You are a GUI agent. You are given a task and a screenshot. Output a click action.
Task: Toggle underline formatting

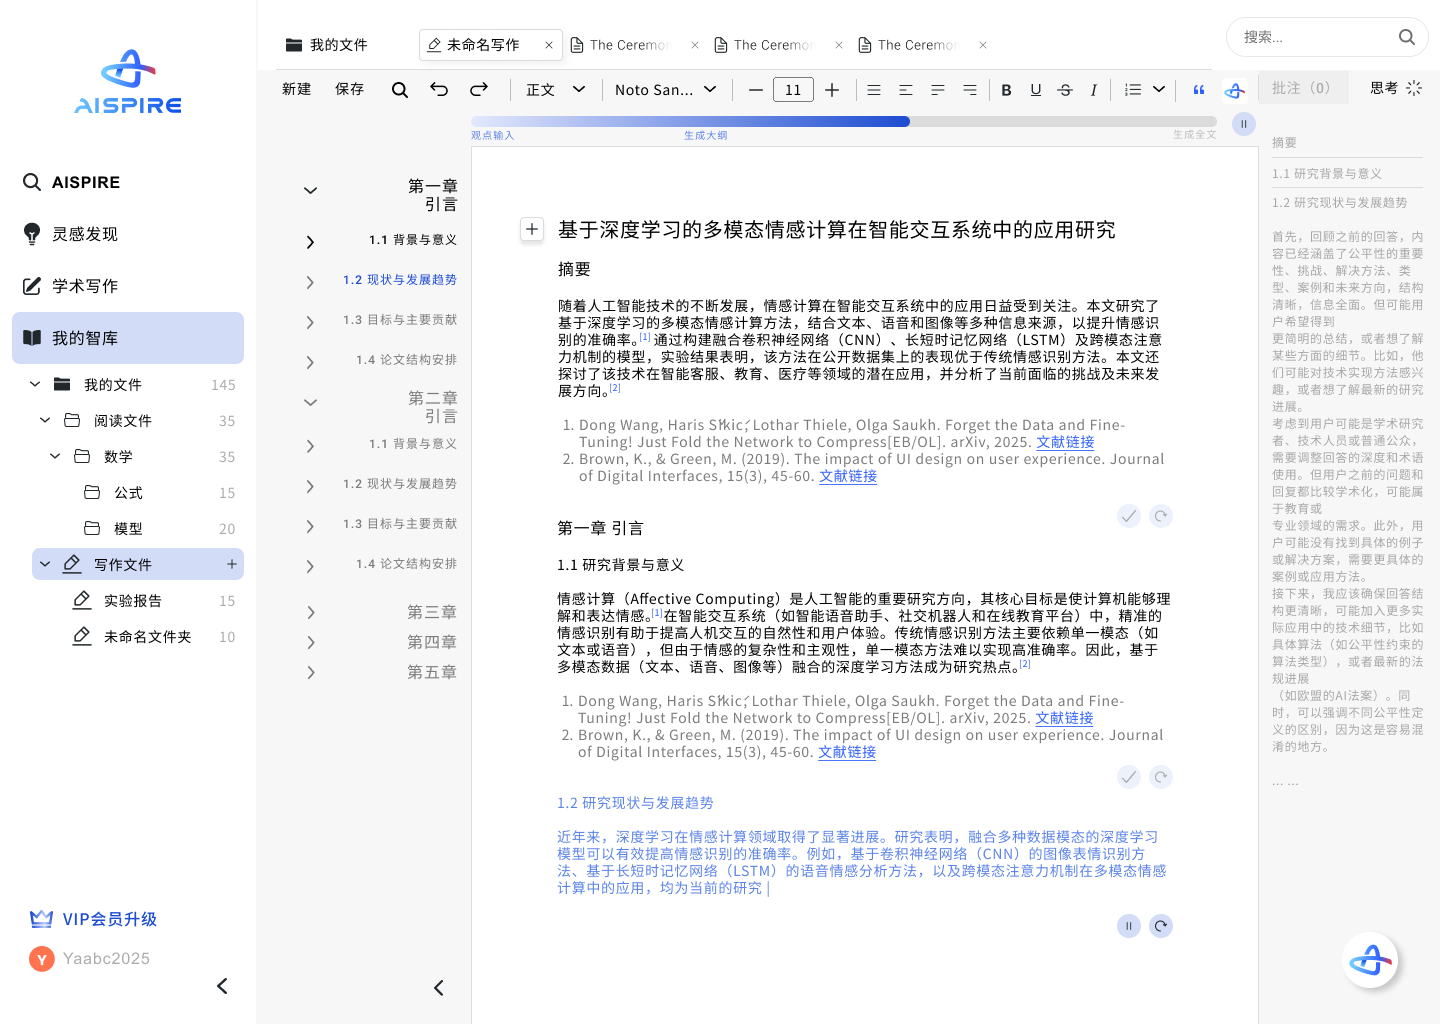[x=1035, y=90]
